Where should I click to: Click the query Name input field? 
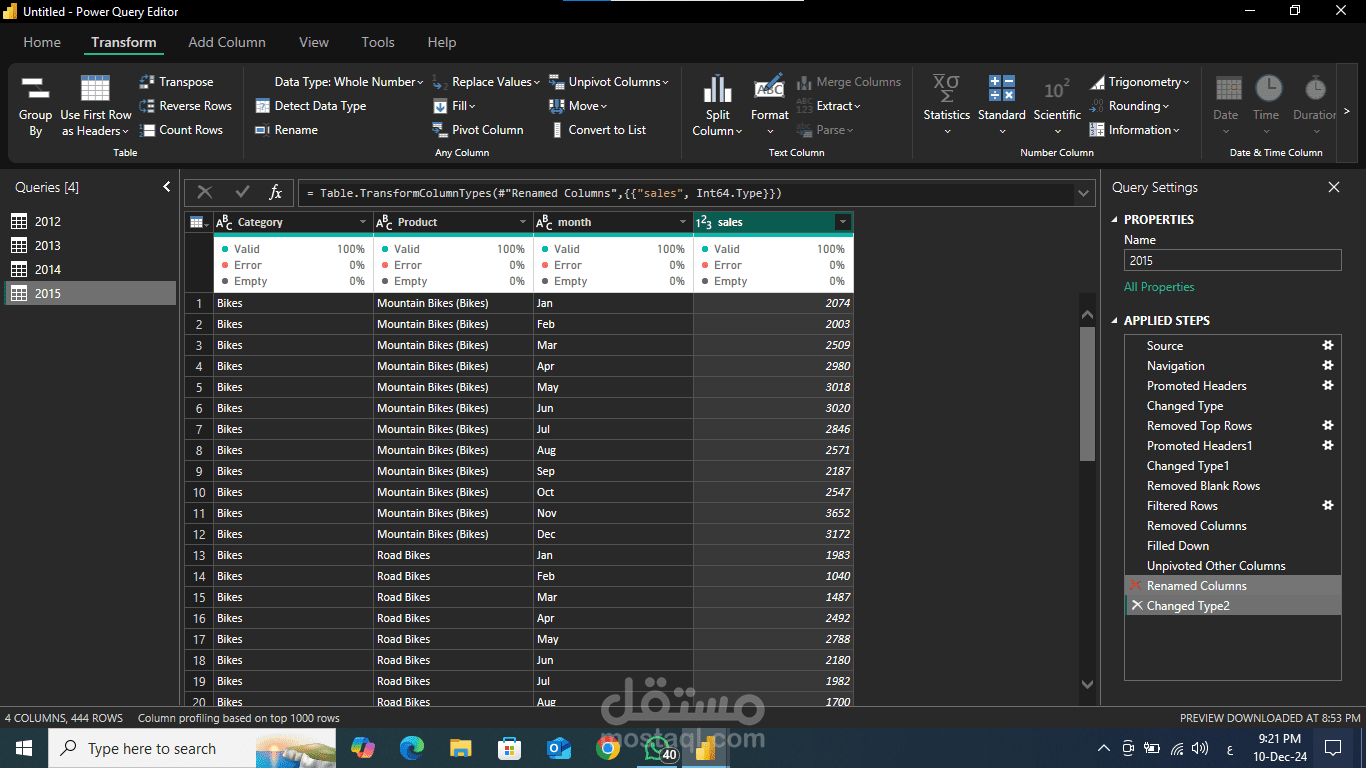coord(1232,260)
